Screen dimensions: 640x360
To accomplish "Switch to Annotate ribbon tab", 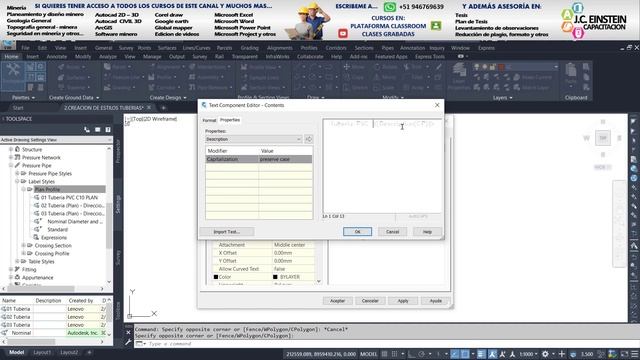I will (x=57, y=57).
